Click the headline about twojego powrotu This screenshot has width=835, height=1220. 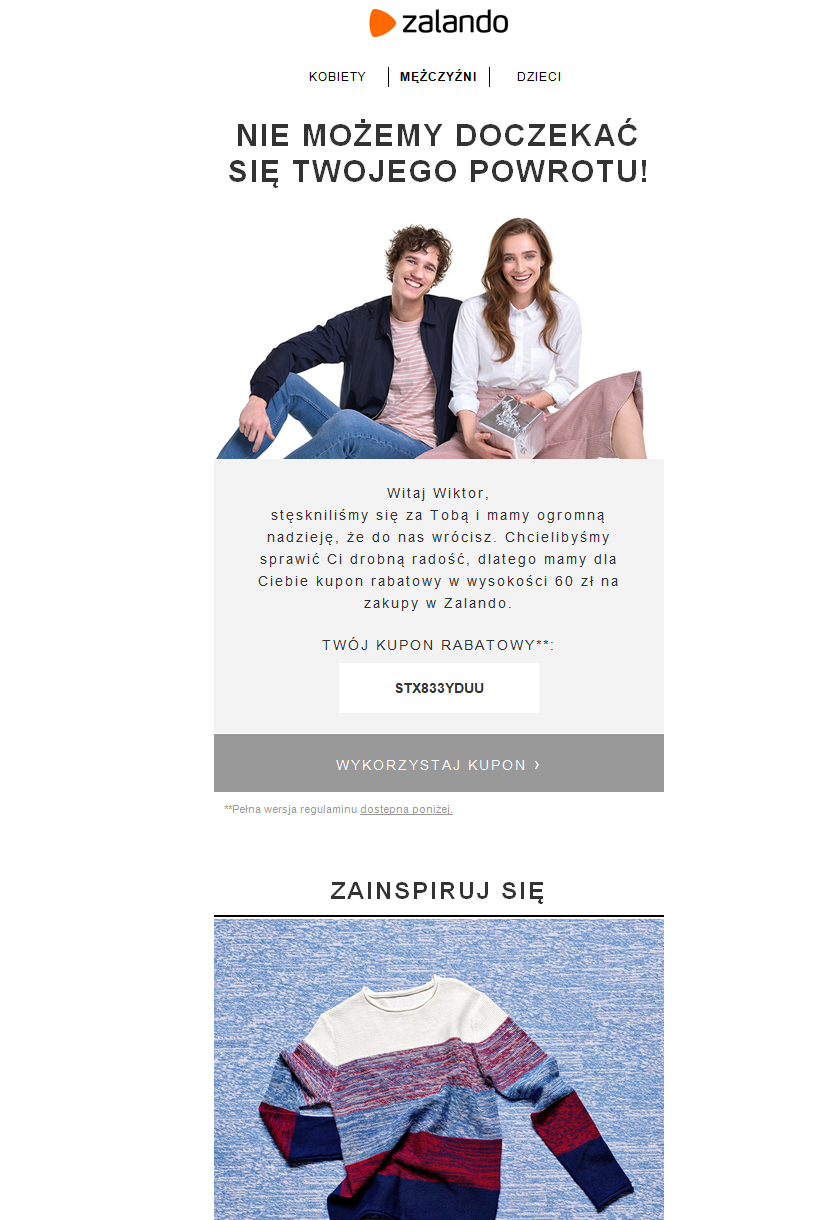tap(438, 153)
